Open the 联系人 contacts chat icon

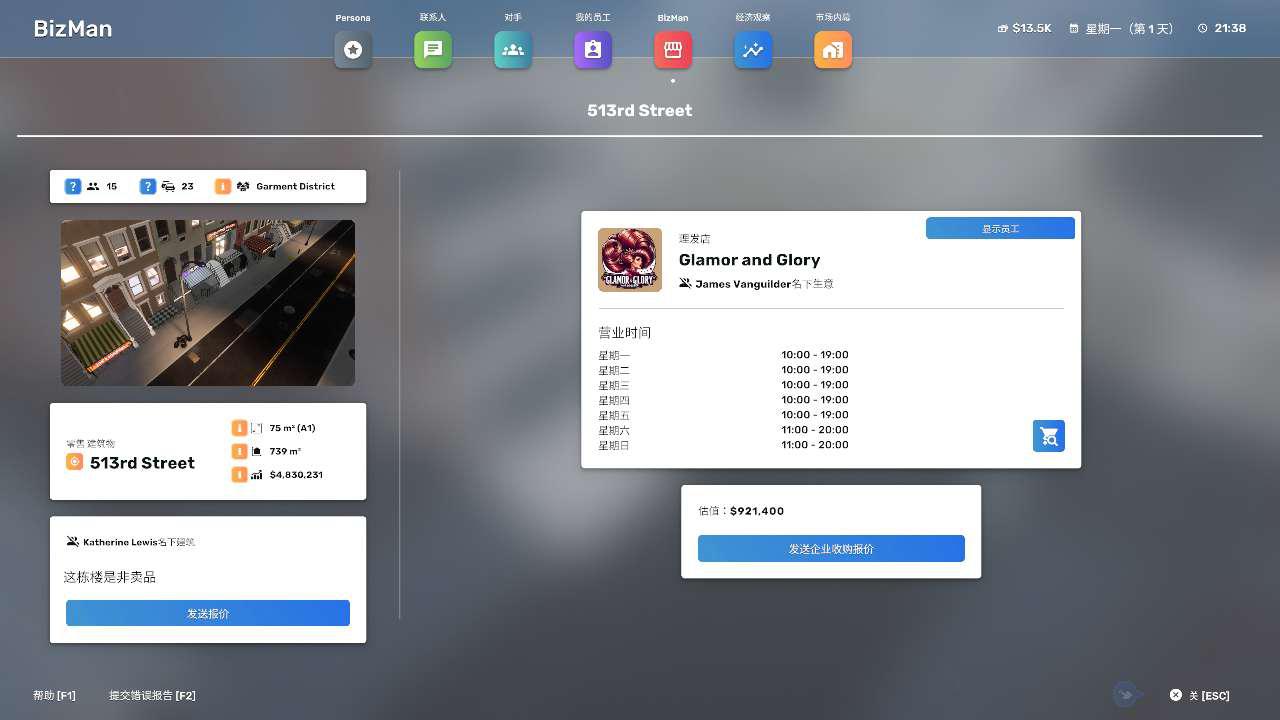coord(433,50)
